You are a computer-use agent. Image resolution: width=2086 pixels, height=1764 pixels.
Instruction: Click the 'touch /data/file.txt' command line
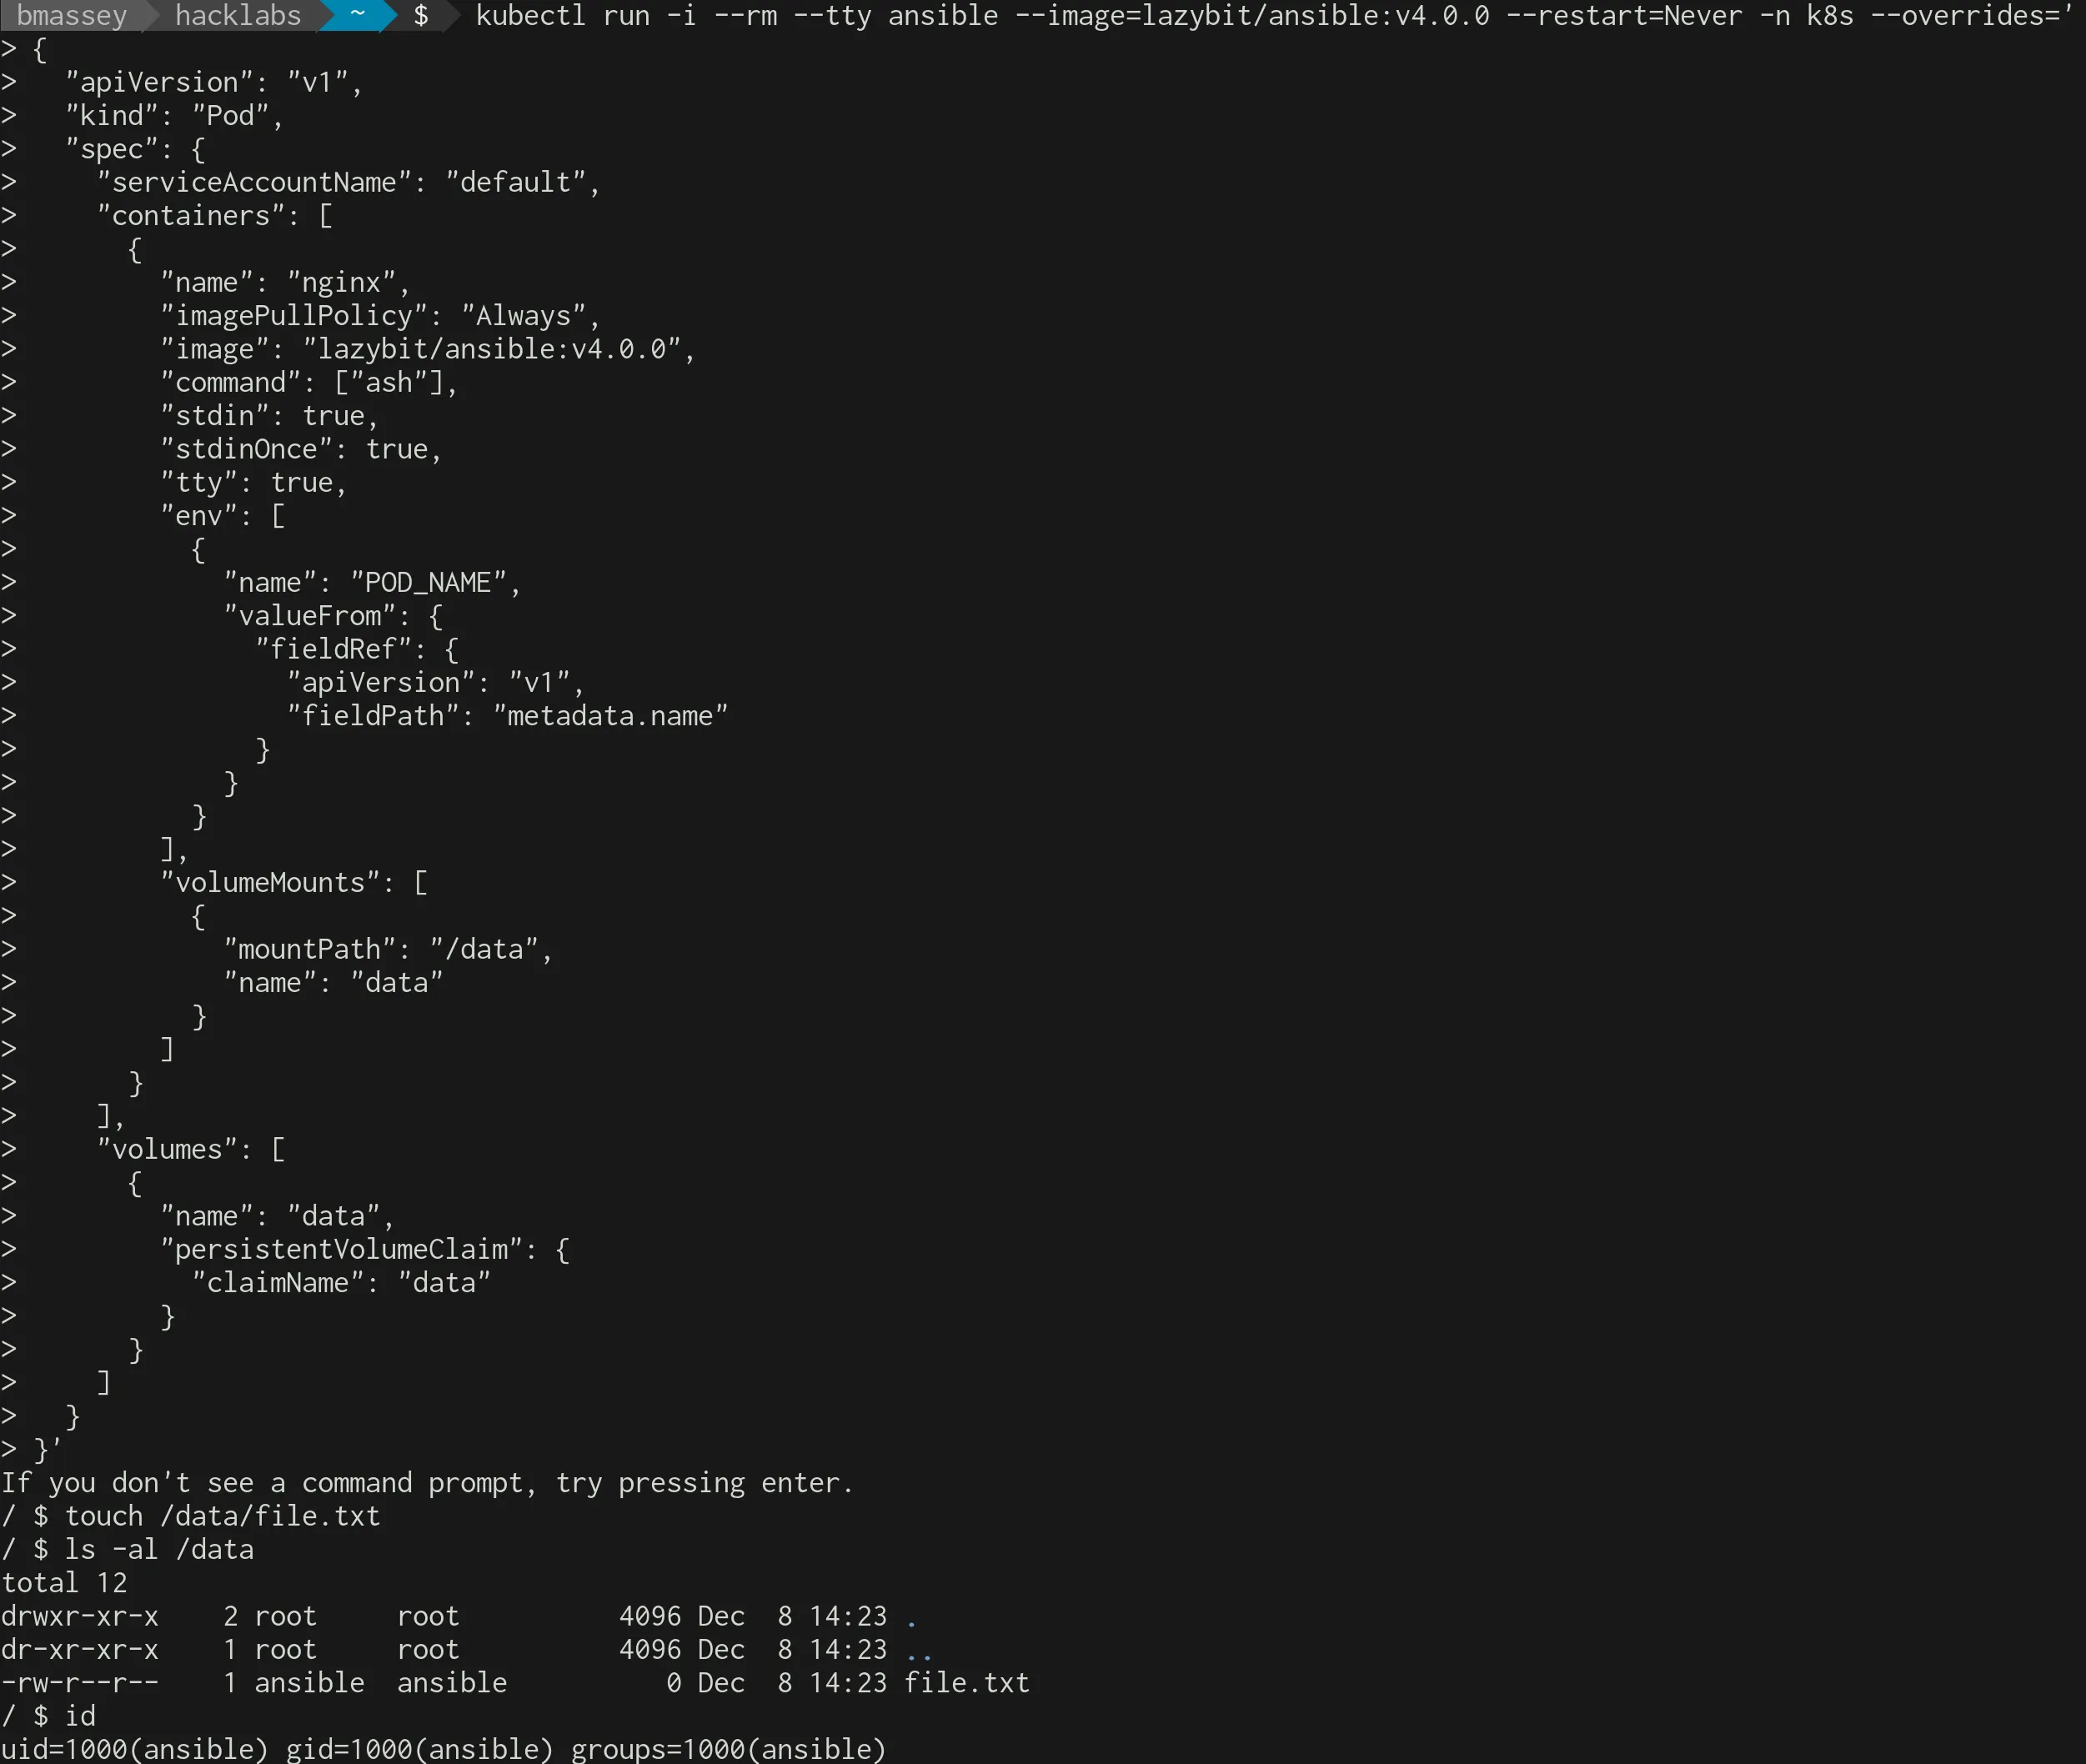click(x=222, y=1516)
